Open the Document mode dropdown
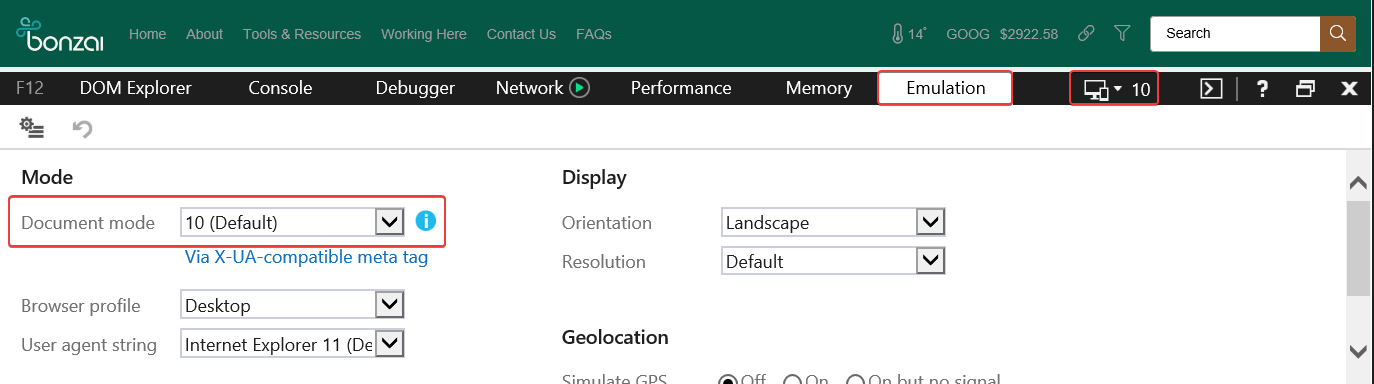 click(x=292, y=222)
